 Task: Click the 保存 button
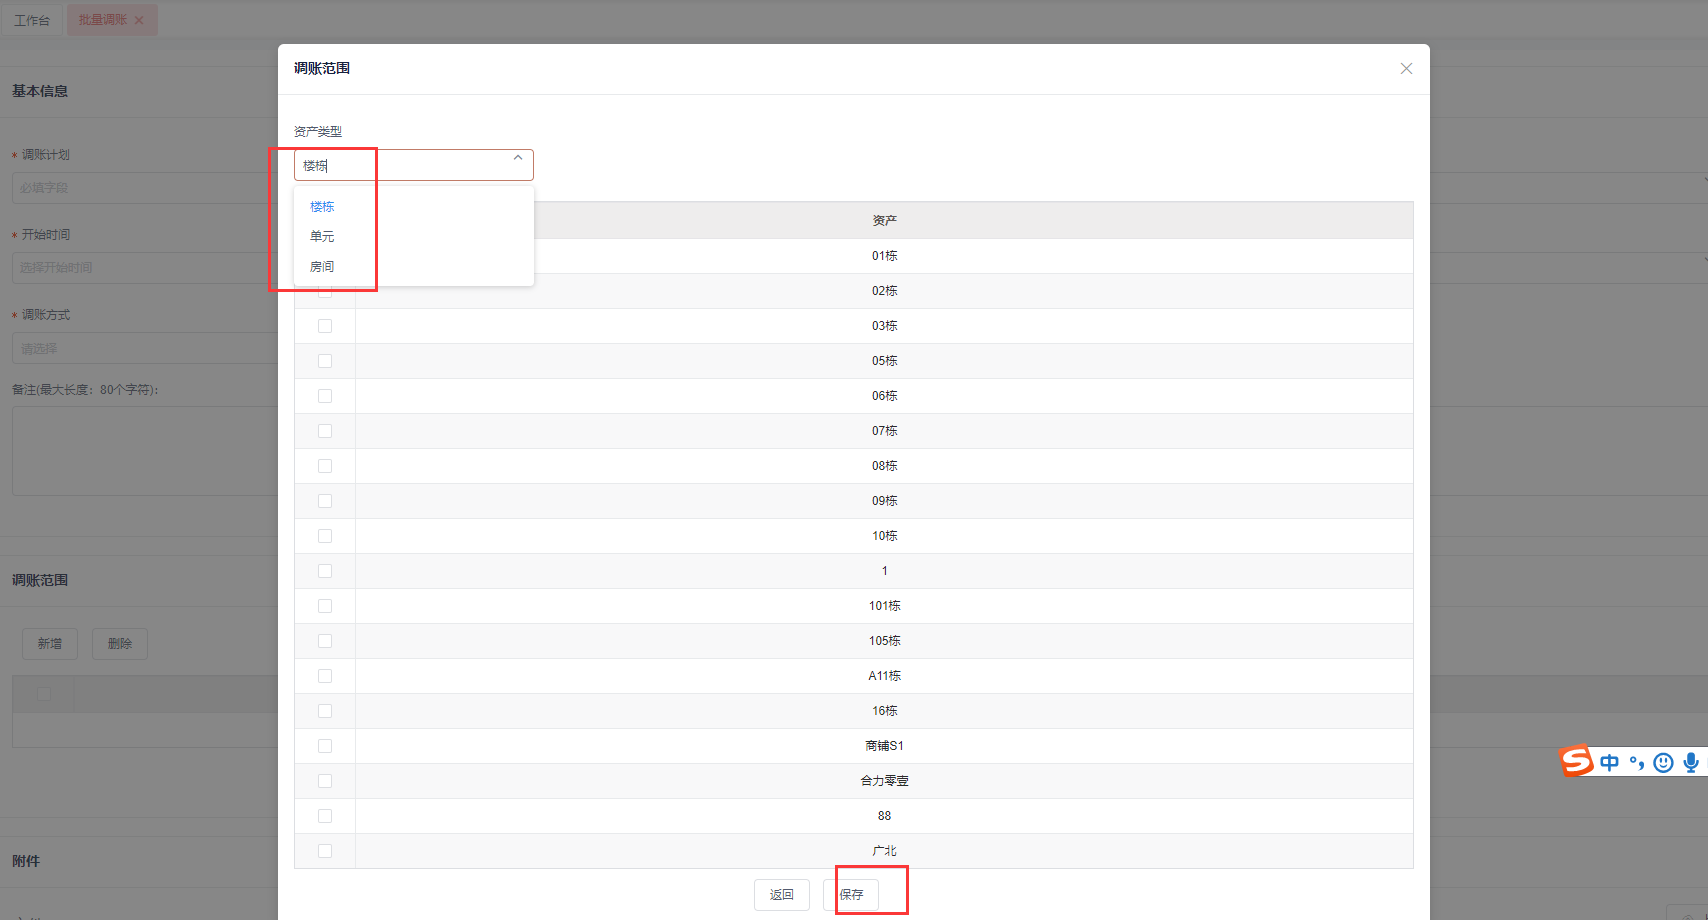(851, 895)
